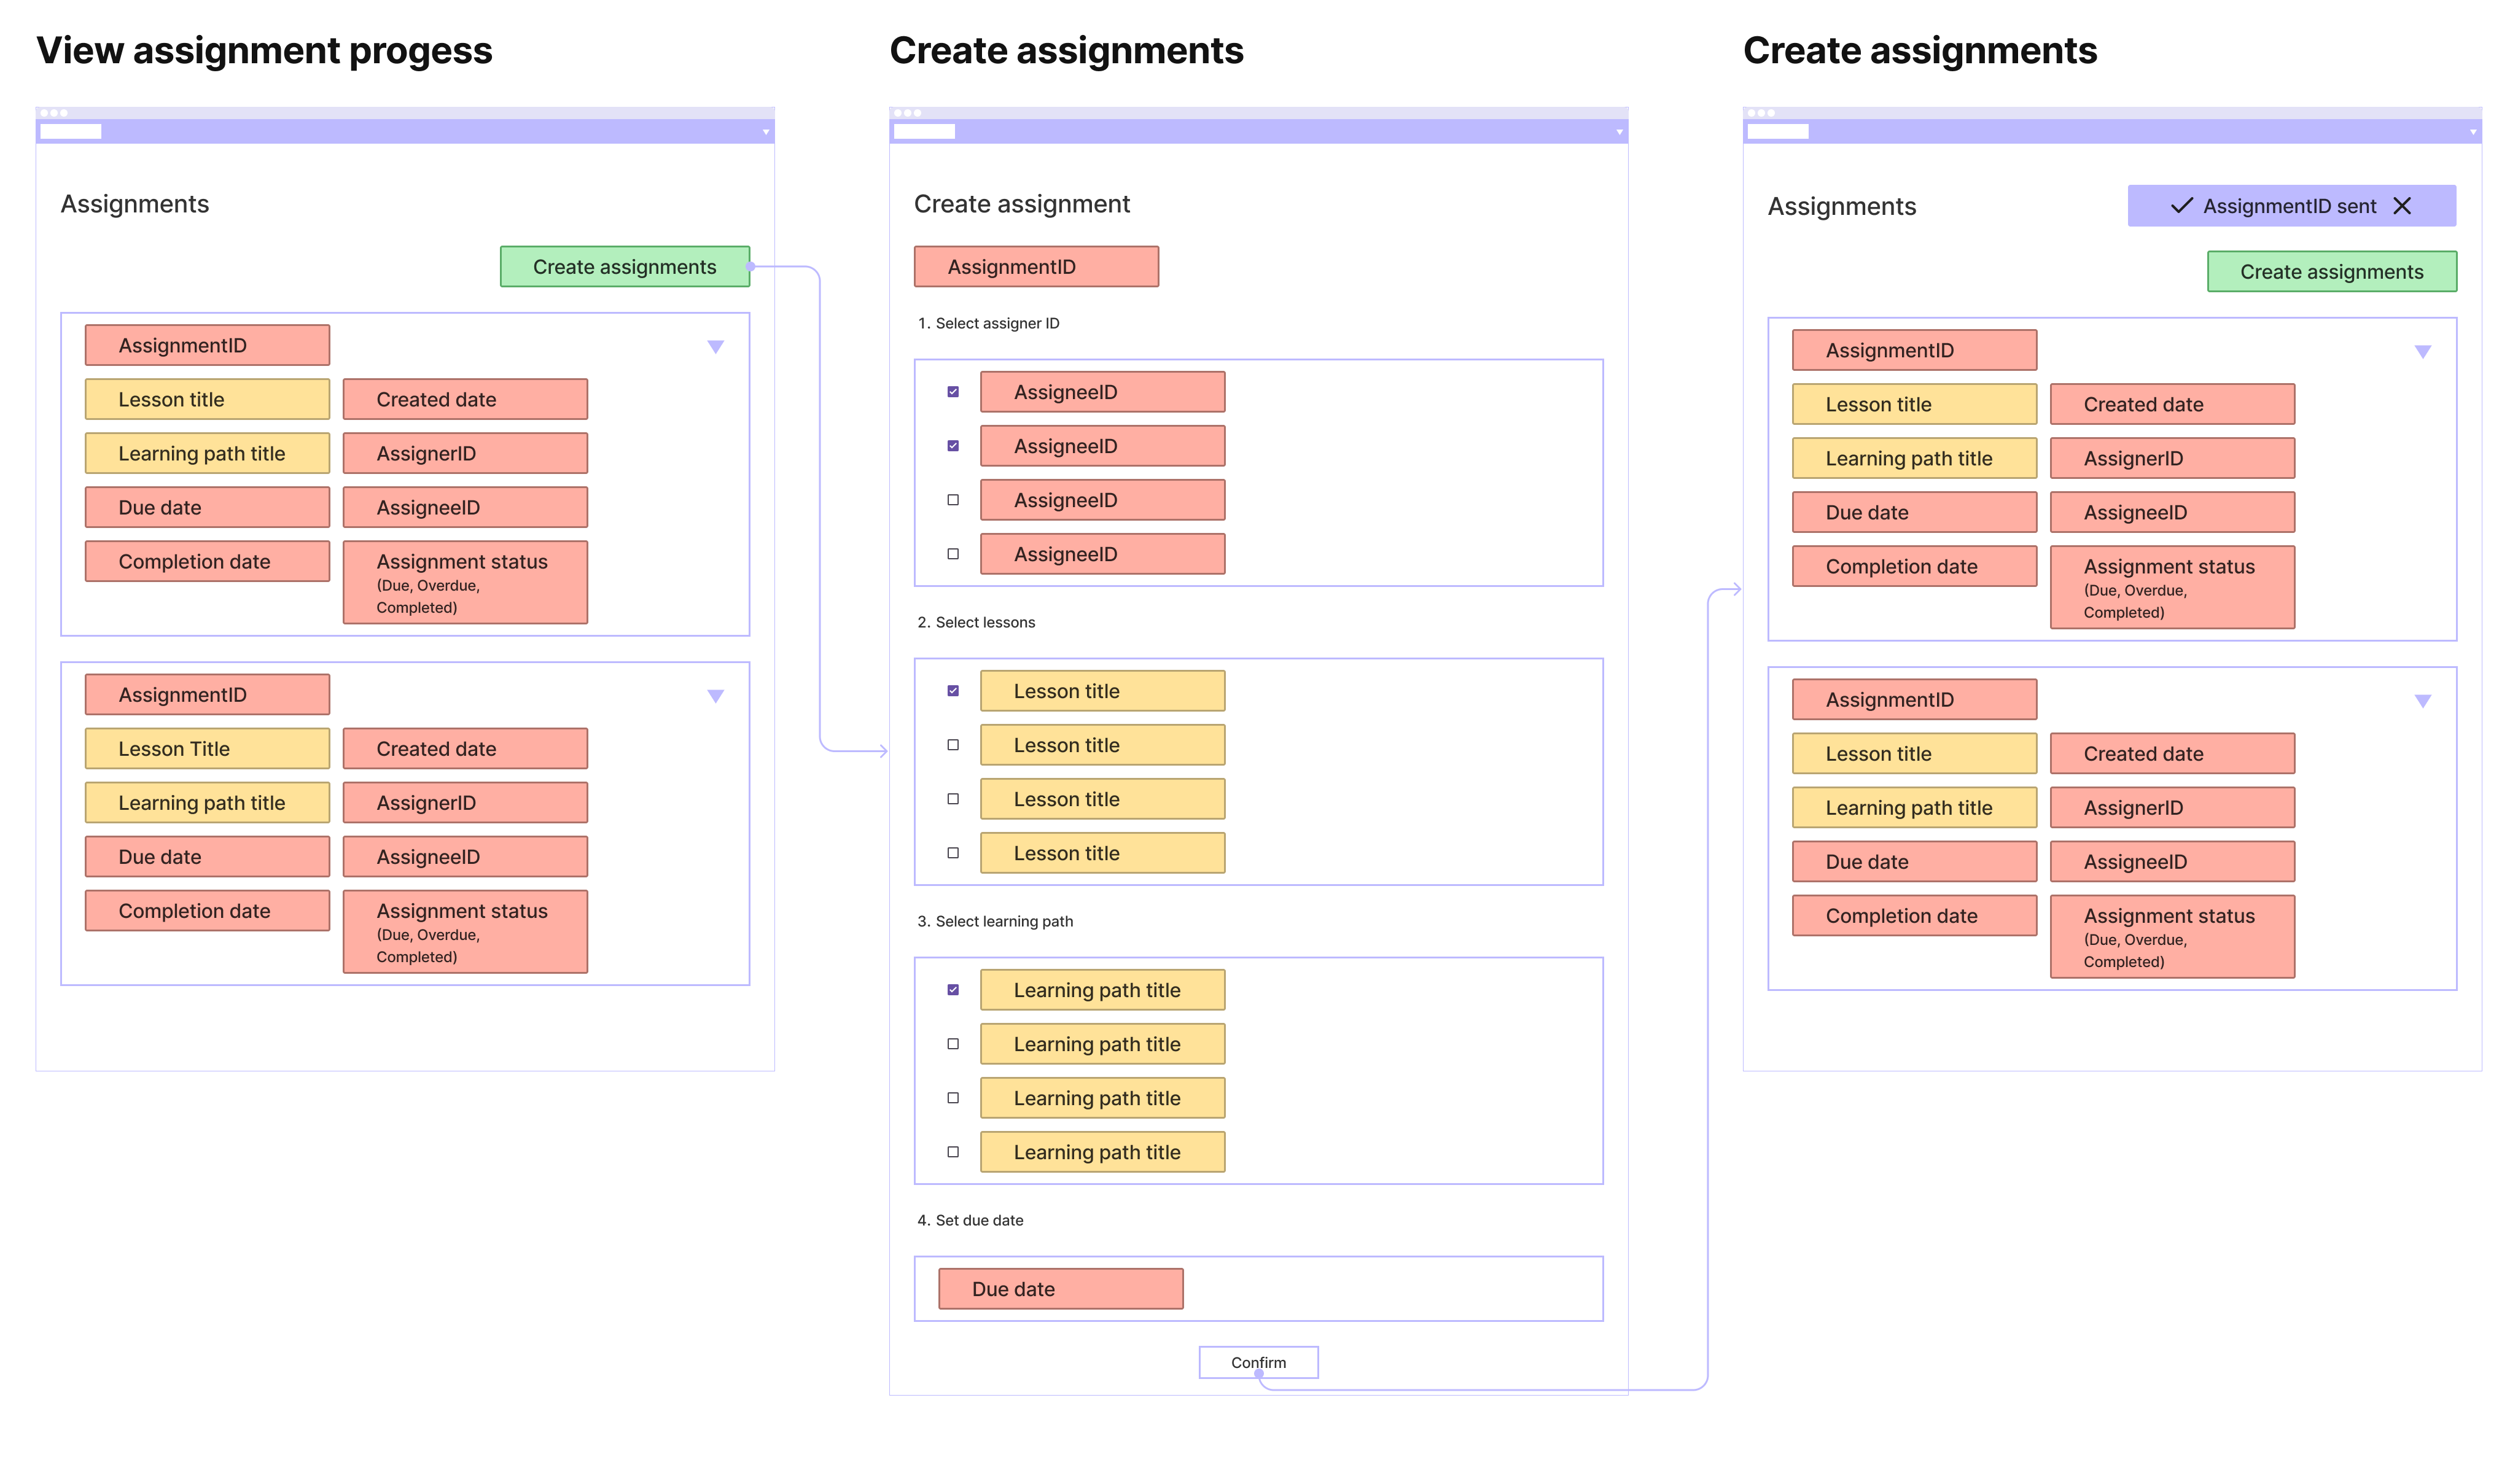This screenshot has width=2518, height=1484.
Task: Collapse second assignment card in the leftmost window
Action: [715, 696]
